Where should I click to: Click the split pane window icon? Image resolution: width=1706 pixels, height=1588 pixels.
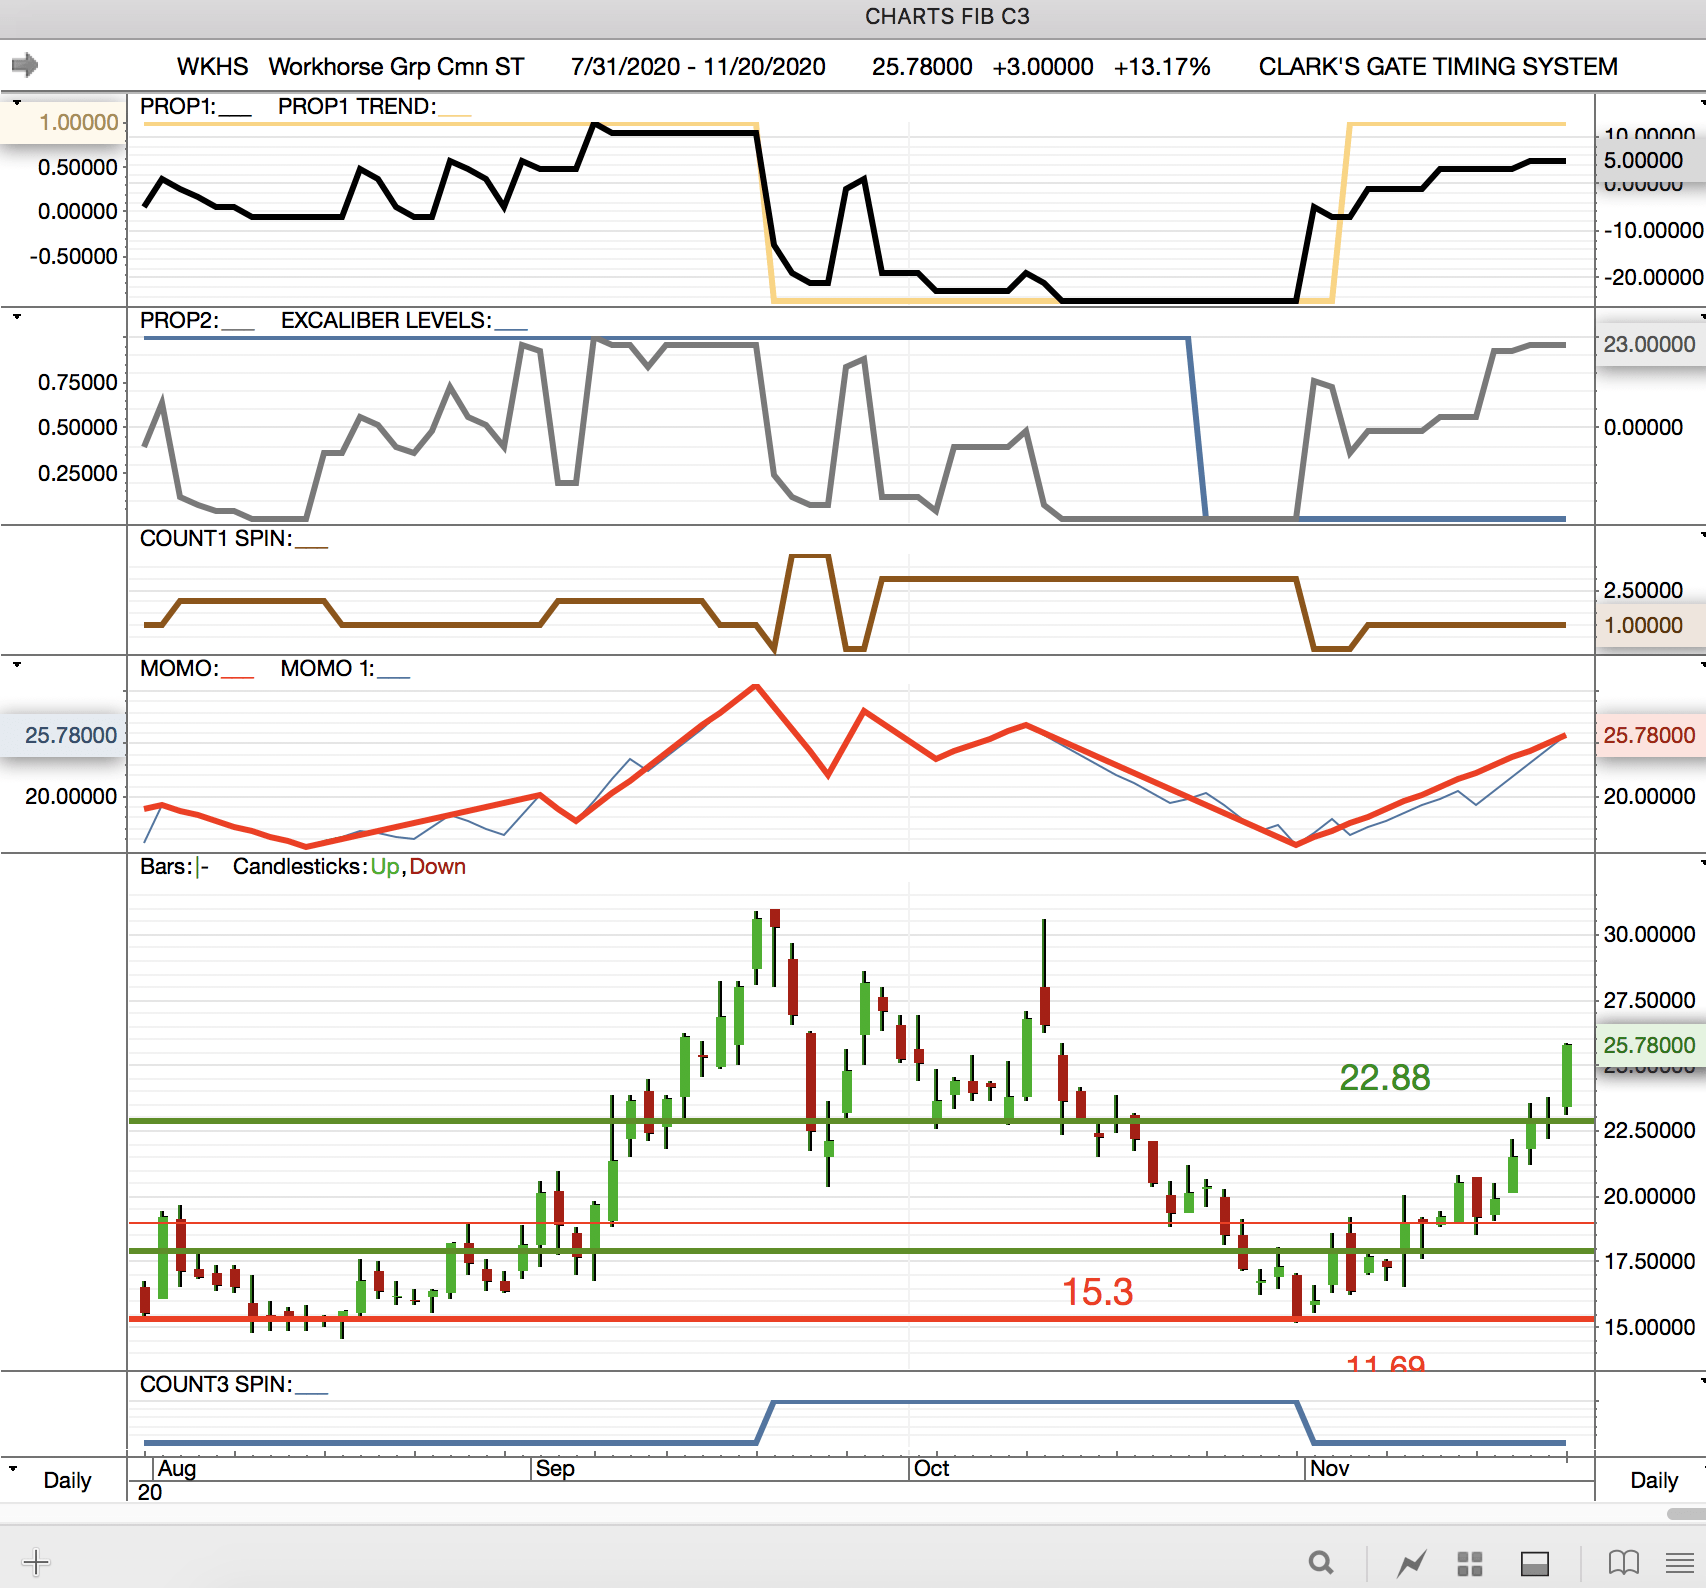1534,1563
